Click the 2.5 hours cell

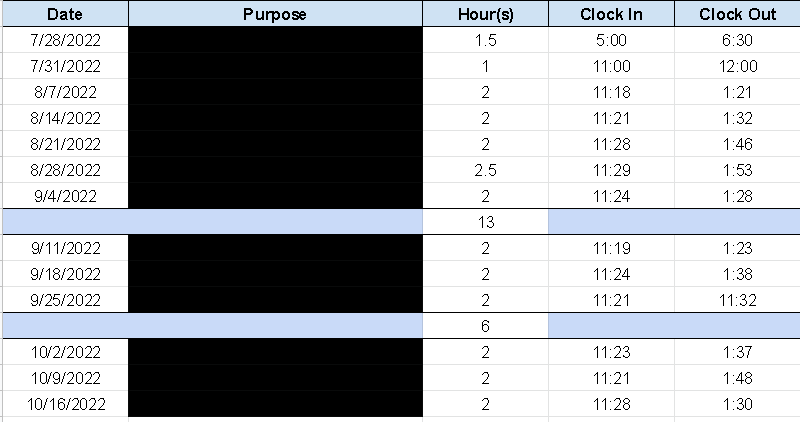(x=485, y=170)
